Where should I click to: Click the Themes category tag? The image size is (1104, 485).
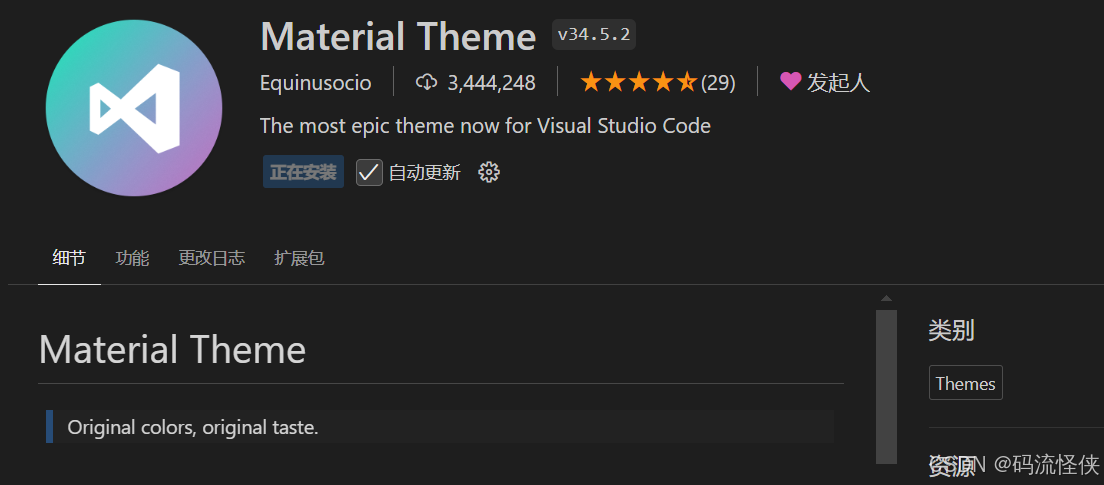[x=965, y=384]
